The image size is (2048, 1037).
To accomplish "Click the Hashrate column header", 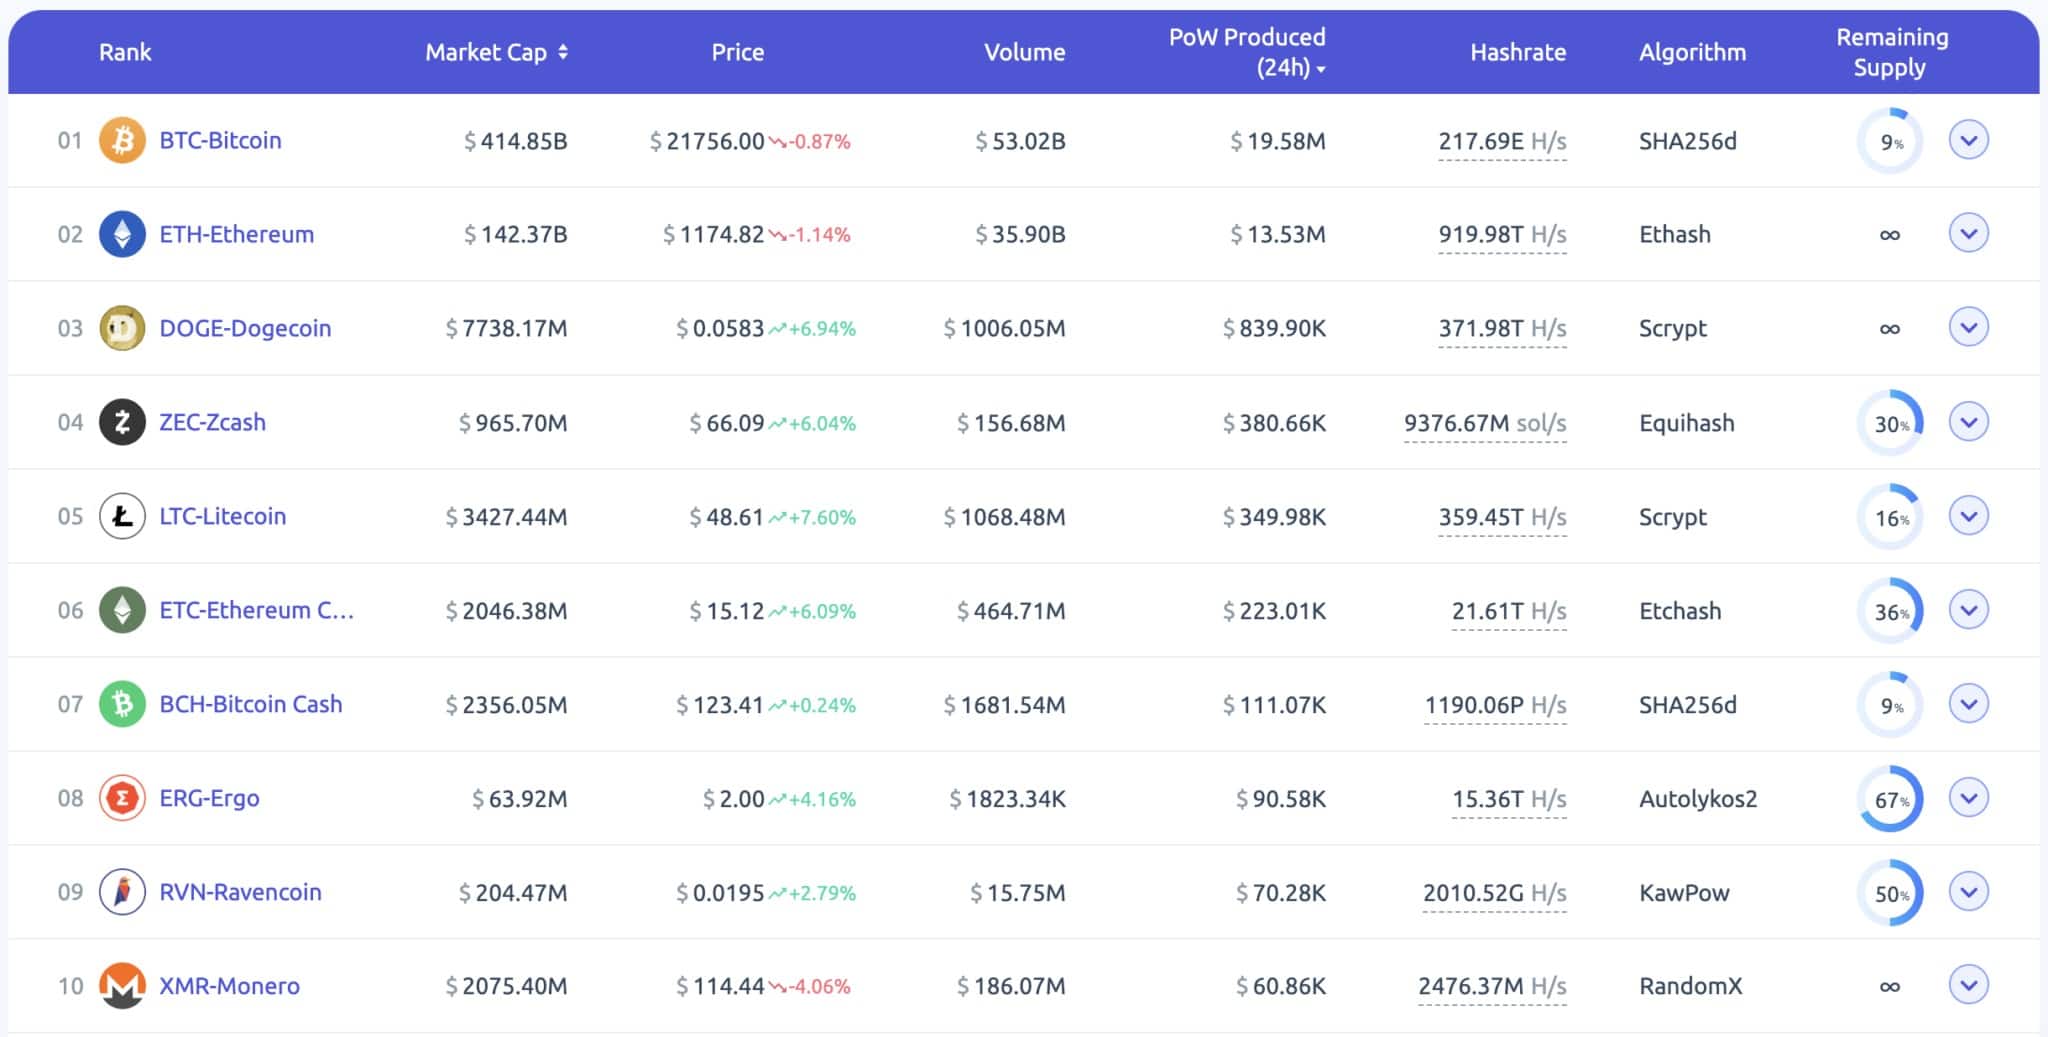I will 1518,52.
